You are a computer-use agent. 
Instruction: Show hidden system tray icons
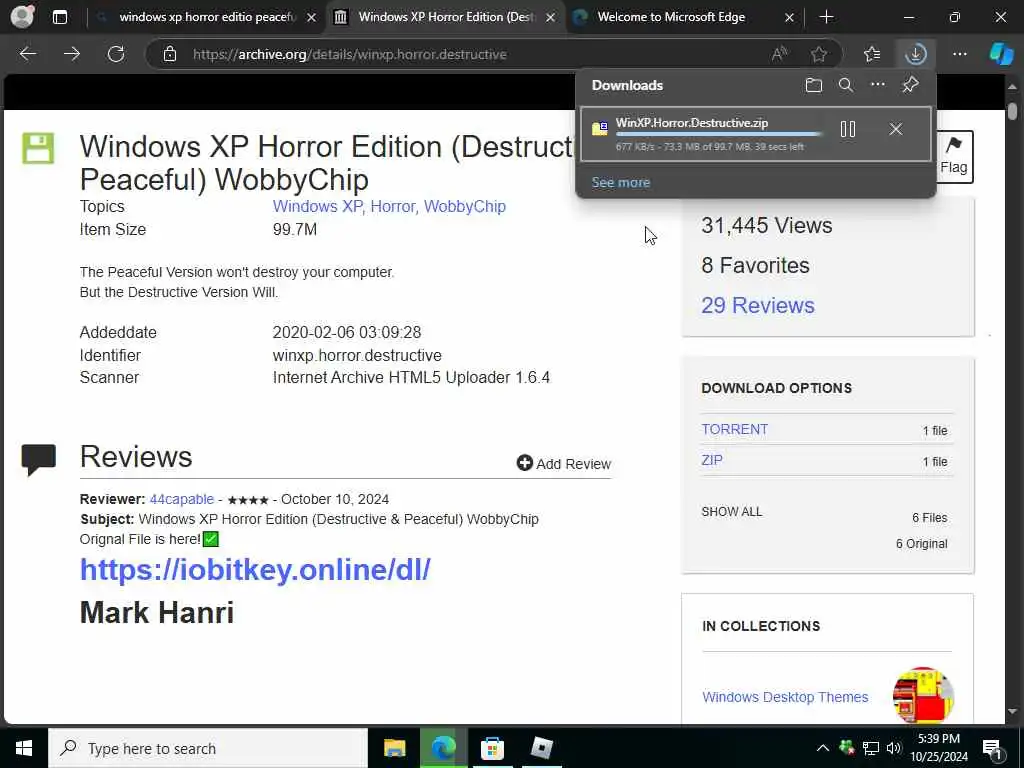click(823, 748)
